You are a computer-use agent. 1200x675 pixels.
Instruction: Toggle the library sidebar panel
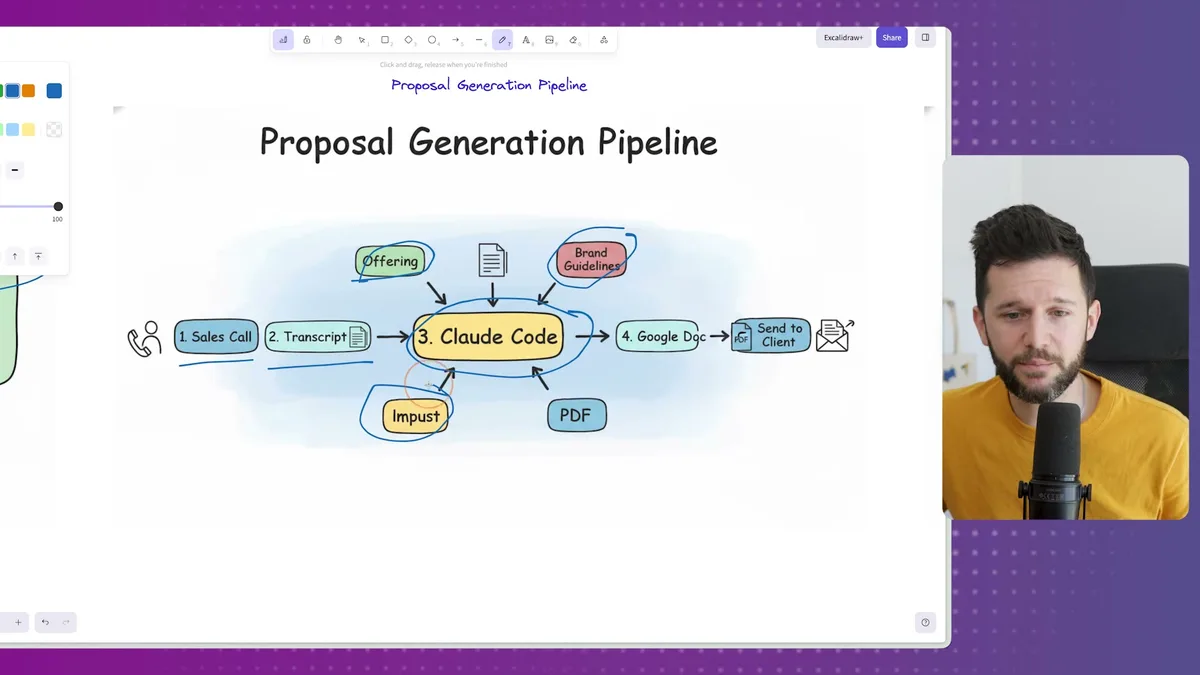click(925, 37)
